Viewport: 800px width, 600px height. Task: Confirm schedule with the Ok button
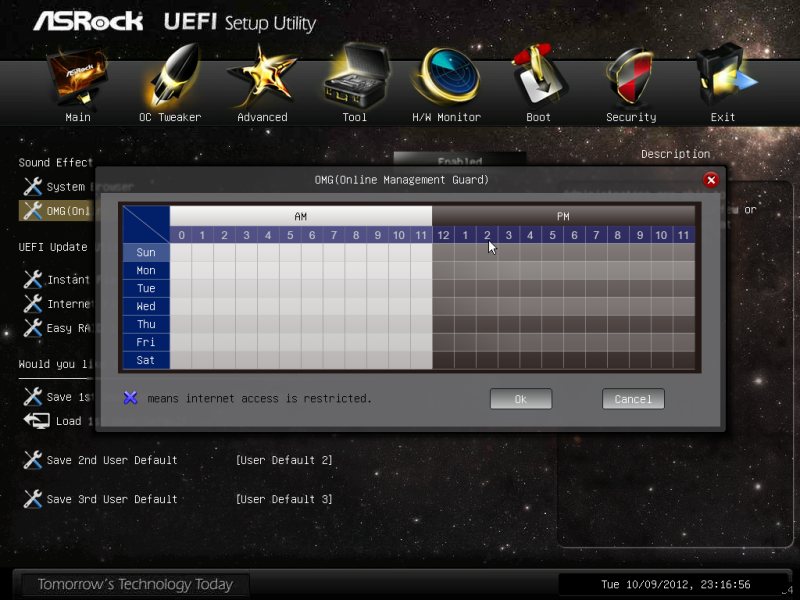521,399
